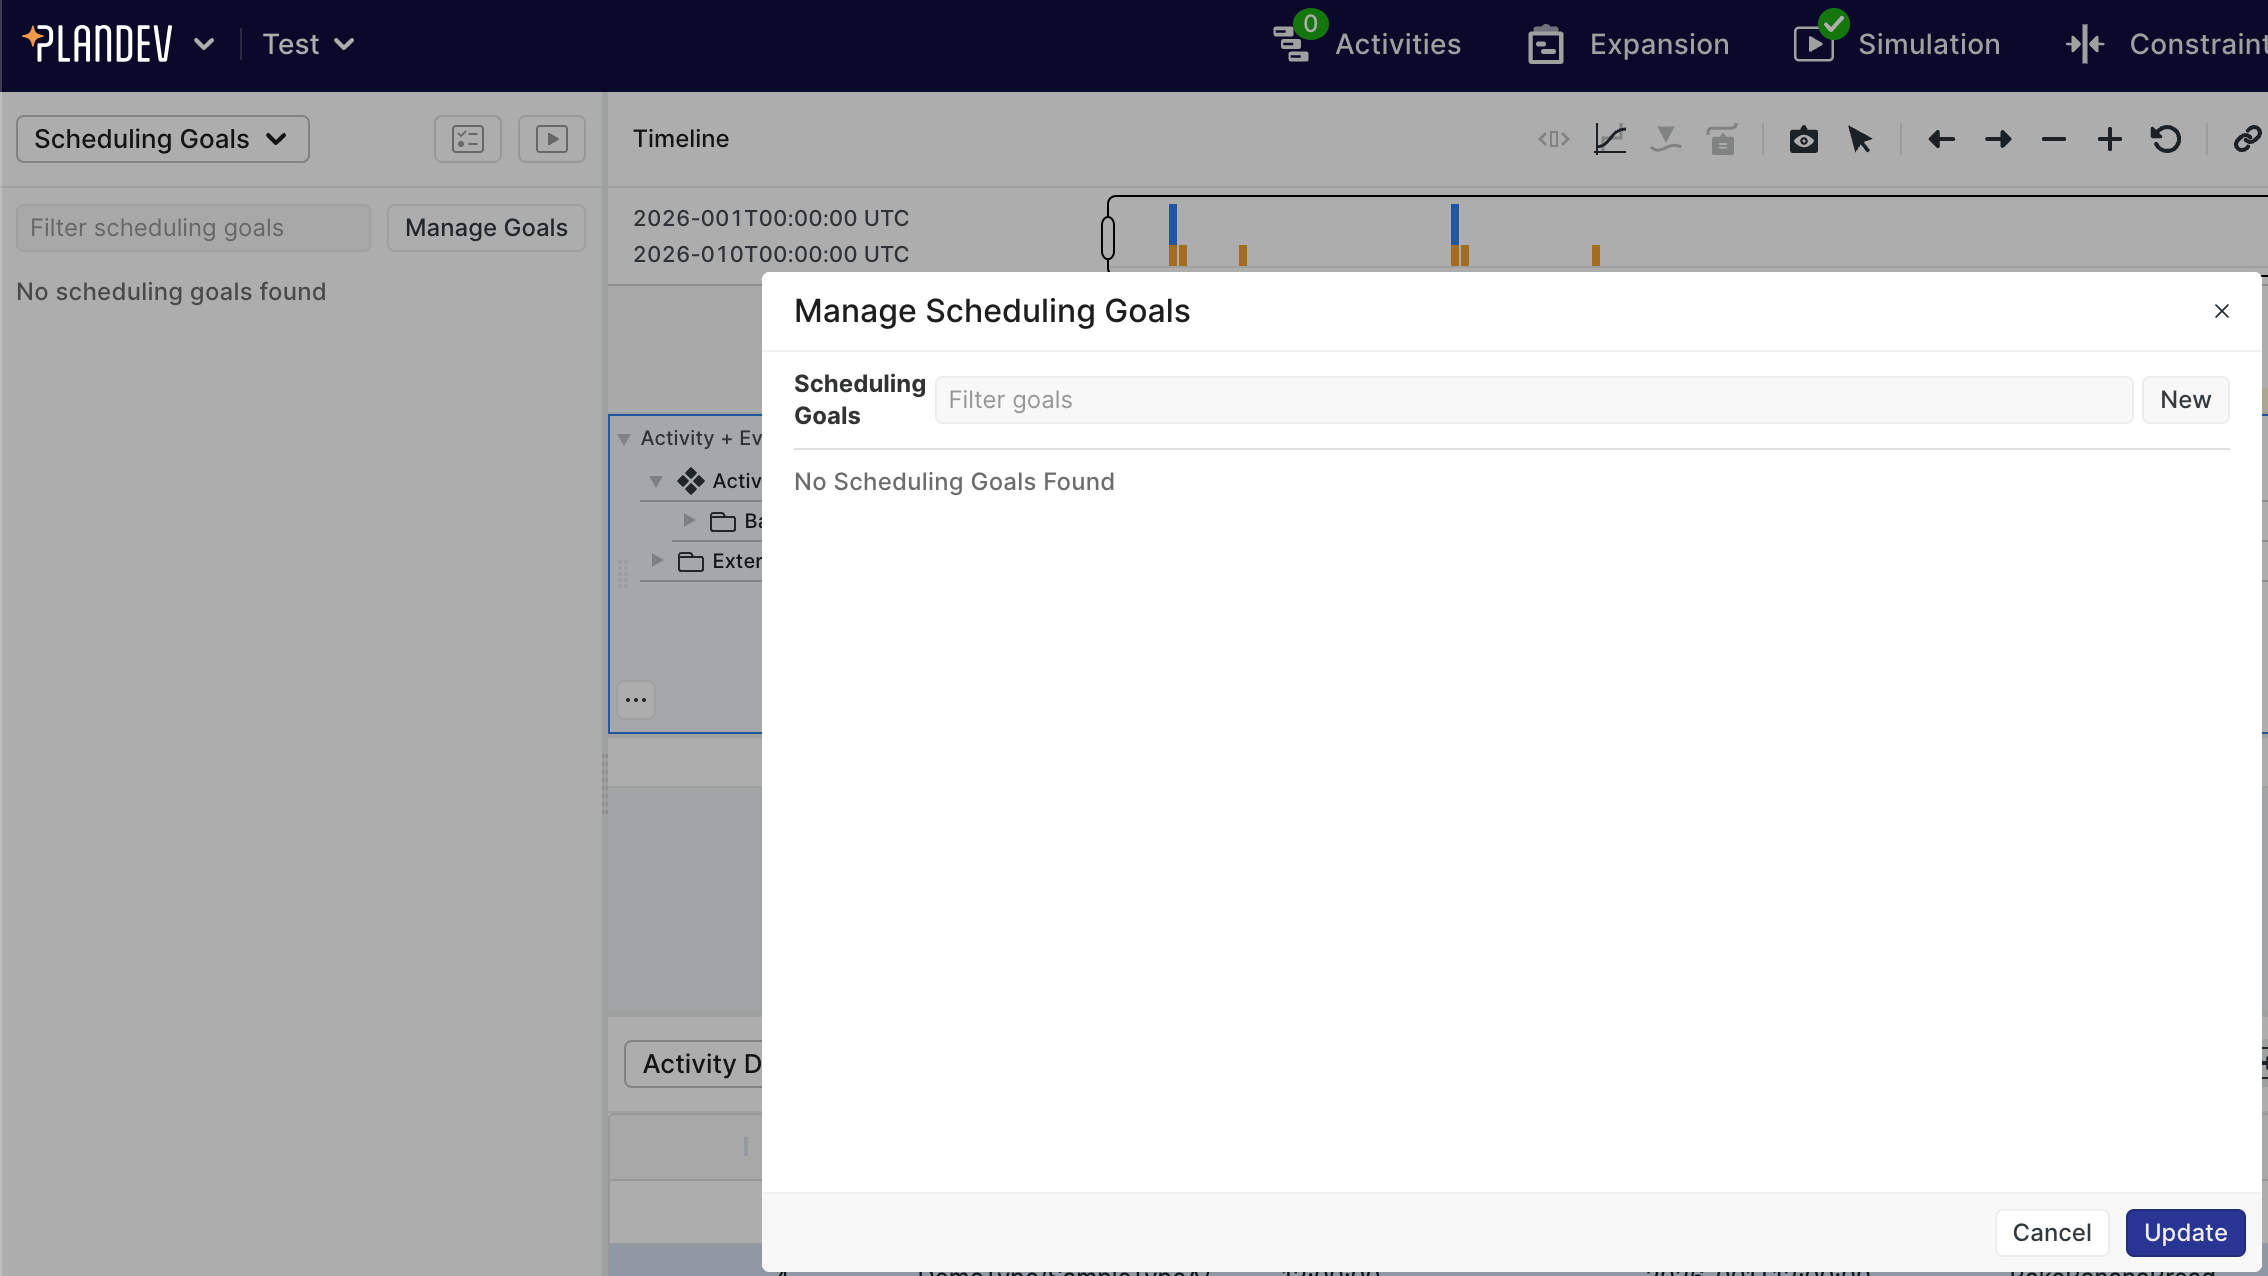Click the zoom in icon on timeline toolbar
The image size is (2268, 1276).
pyautogui.click(x=2108, y=139)
